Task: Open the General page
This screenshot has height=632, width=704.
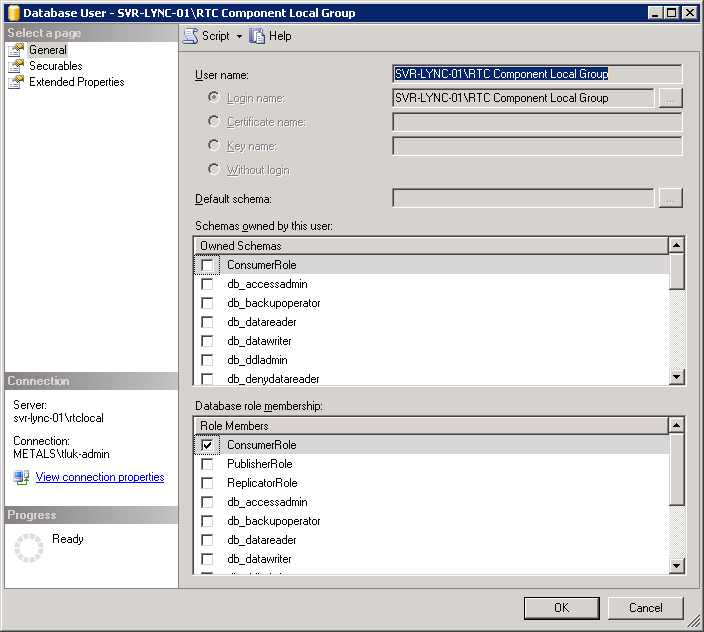Action: pos(48,50)
